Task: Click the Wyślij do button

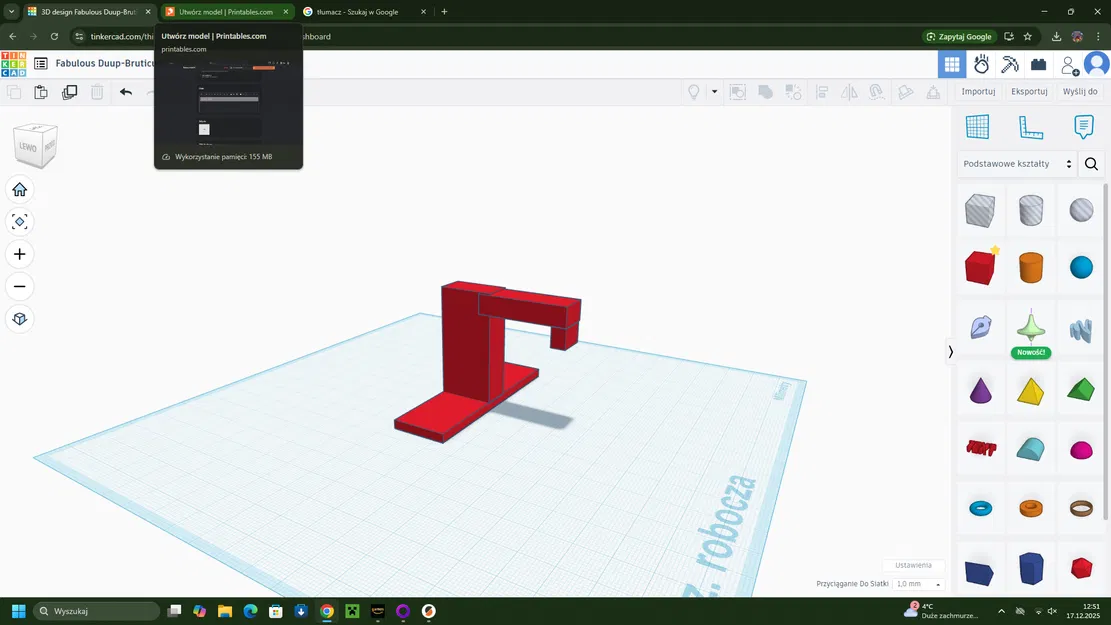Action: (x=1080, y=91)
